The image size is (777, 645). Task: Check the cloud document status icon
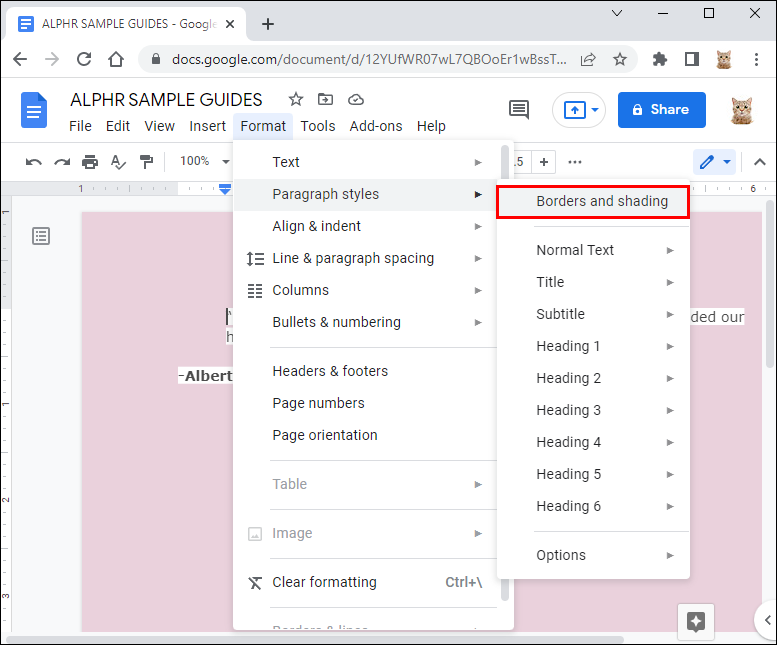point(356,100)
